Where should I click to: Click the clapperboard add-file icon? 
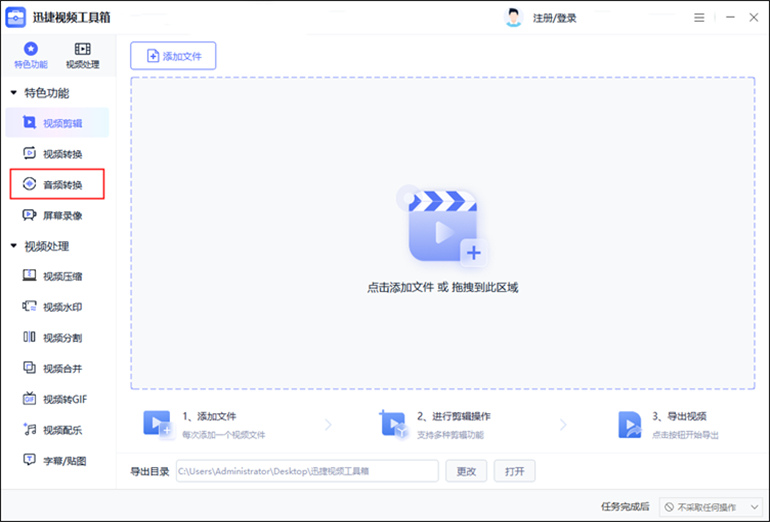442,228
